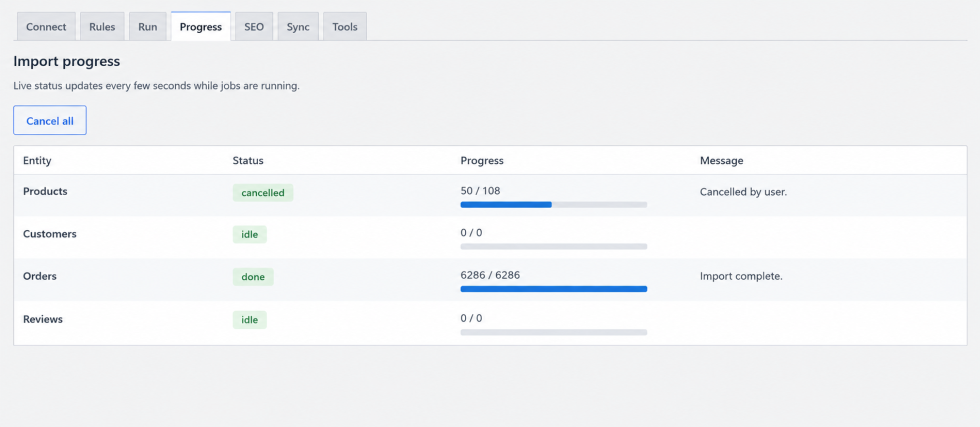Click the done status badge

coord(253,277)
